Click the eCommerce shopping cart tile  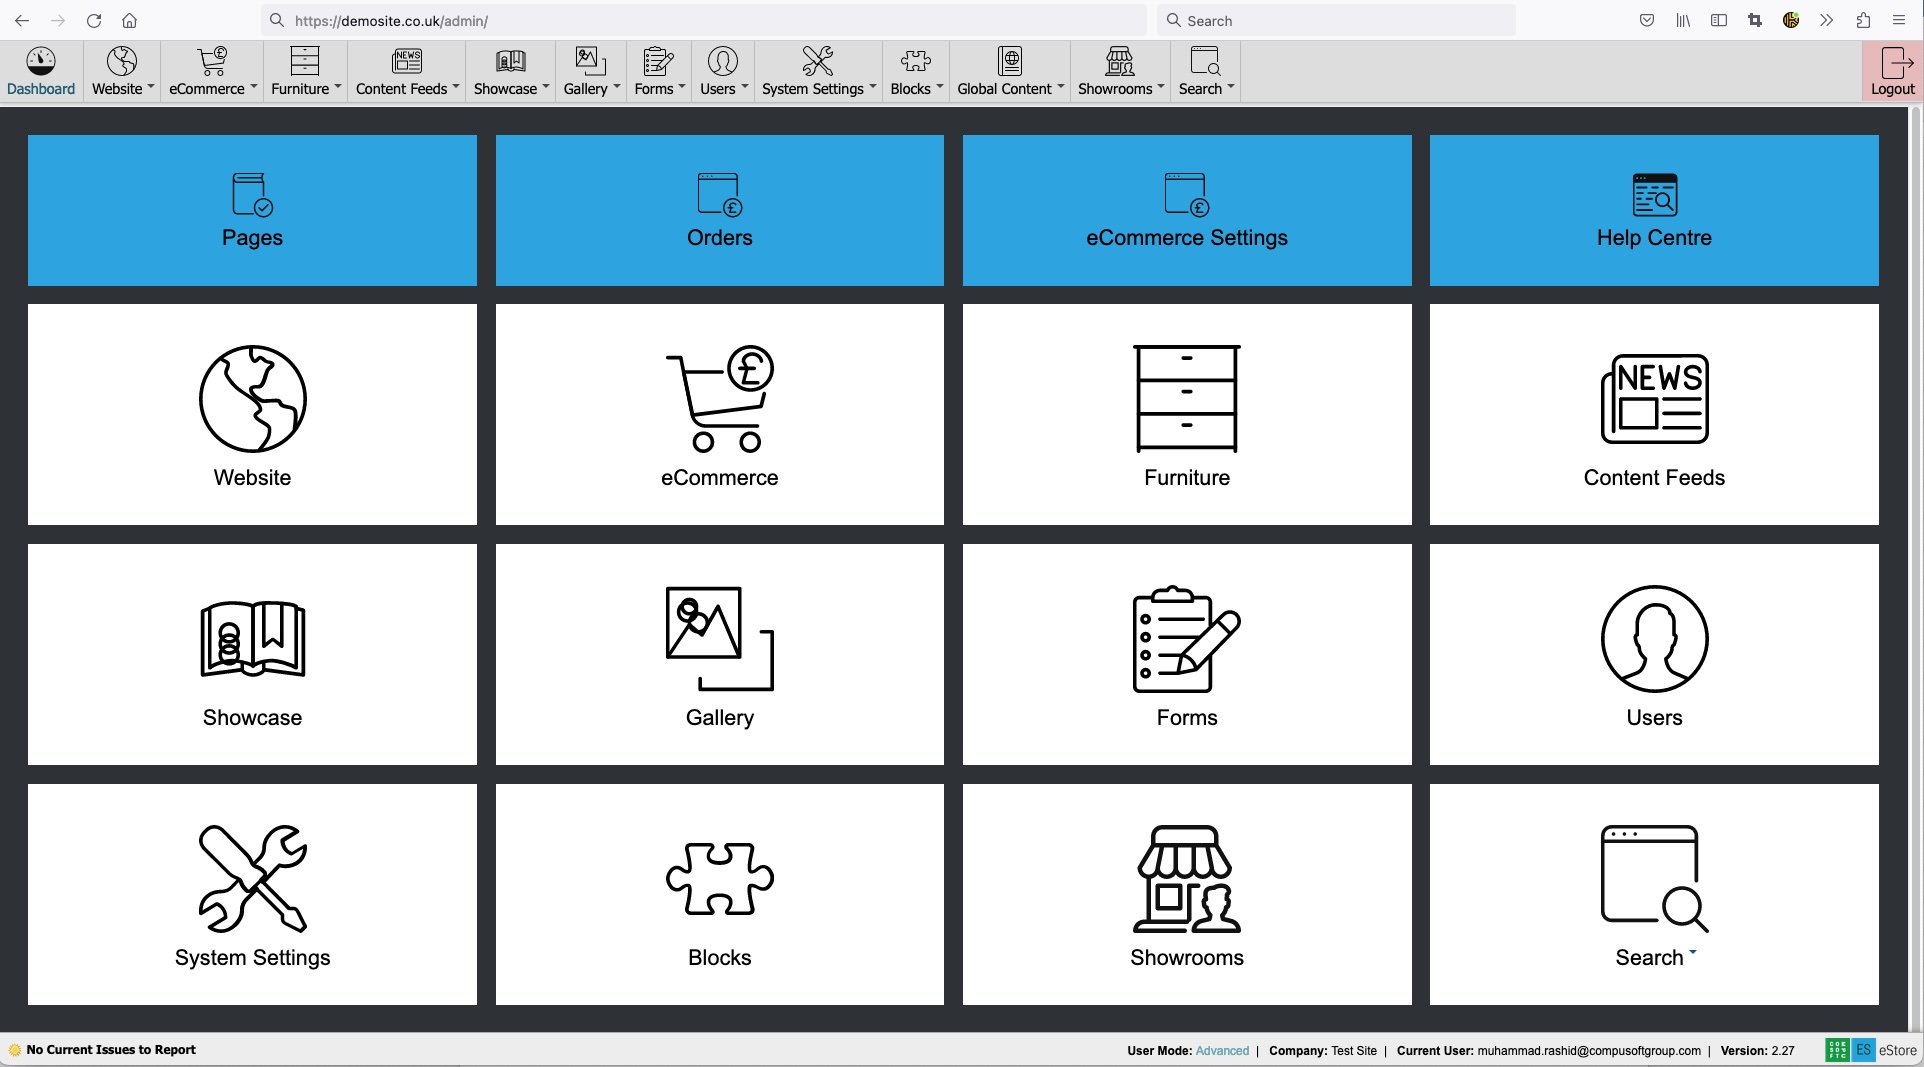click(719, 414)
